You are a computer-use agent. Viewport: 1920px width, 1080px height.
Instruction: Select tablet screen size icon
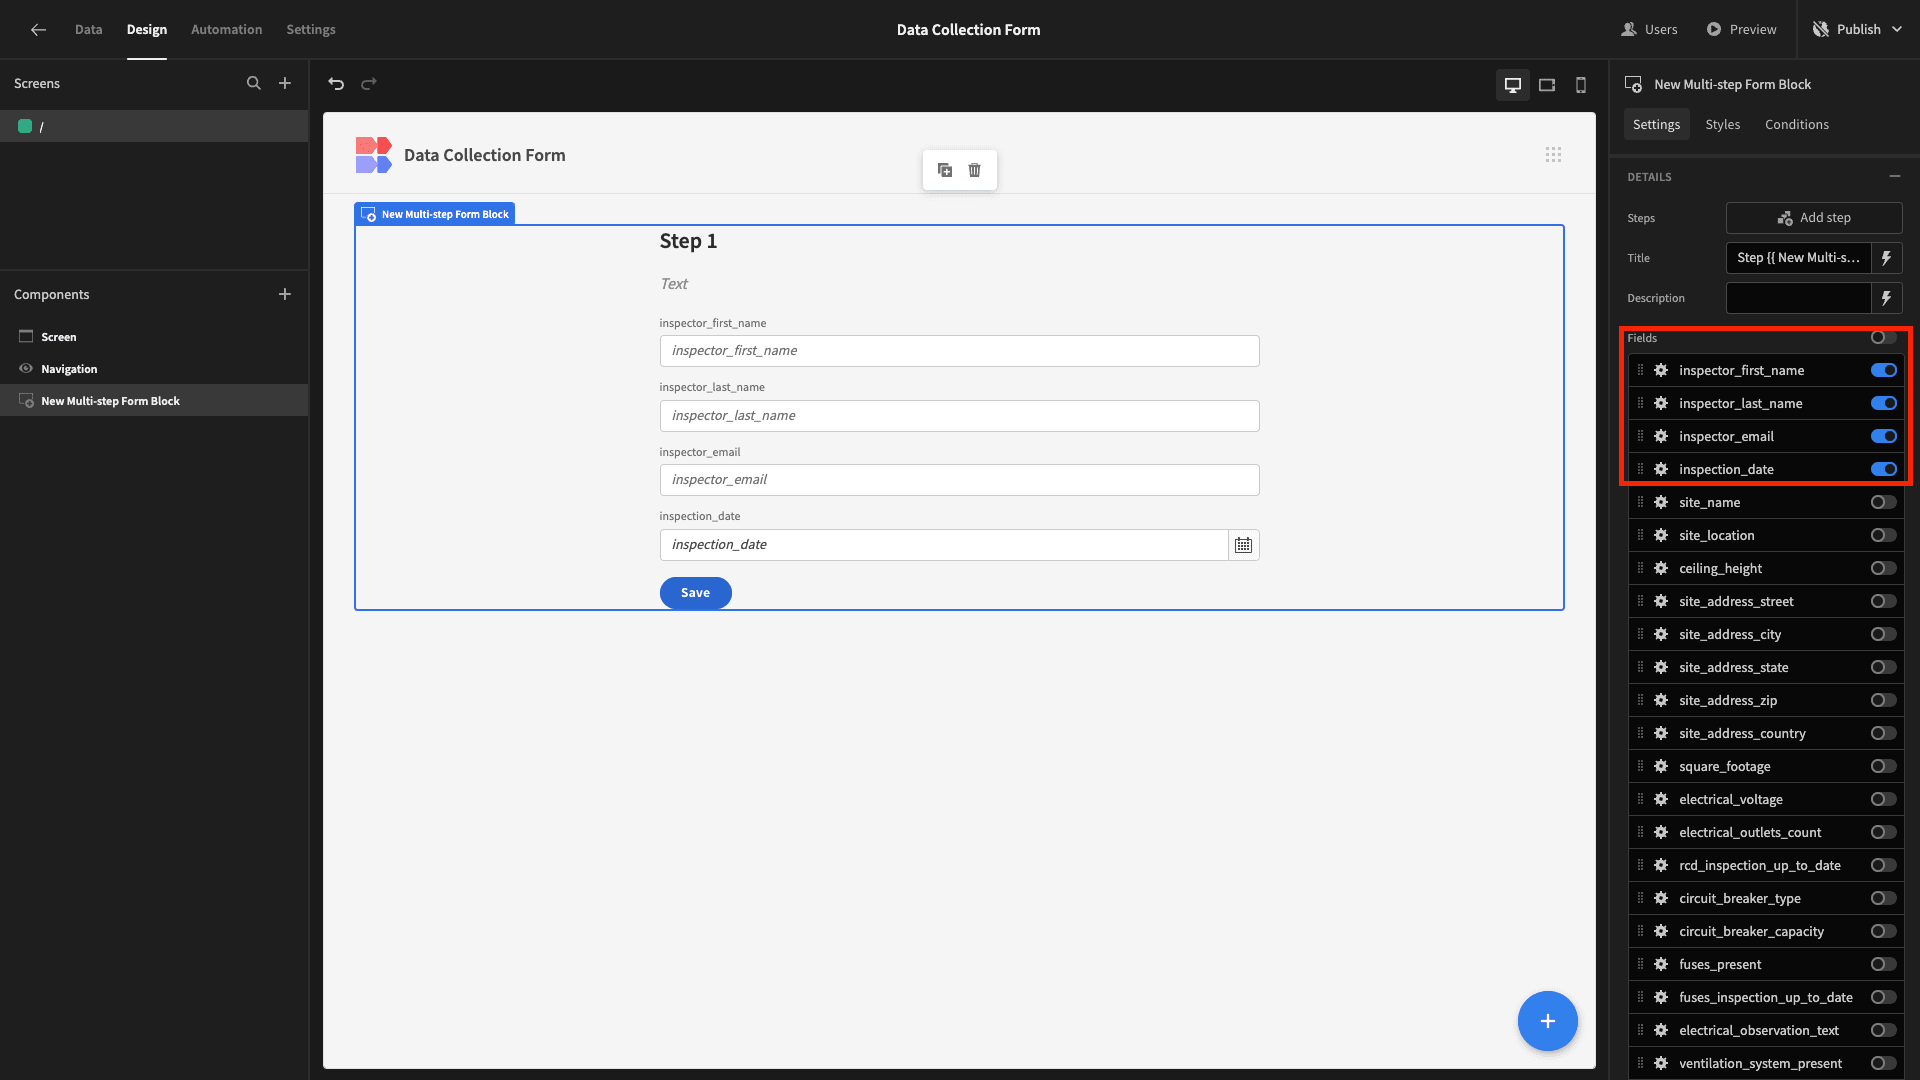[x=1547, y=85]
